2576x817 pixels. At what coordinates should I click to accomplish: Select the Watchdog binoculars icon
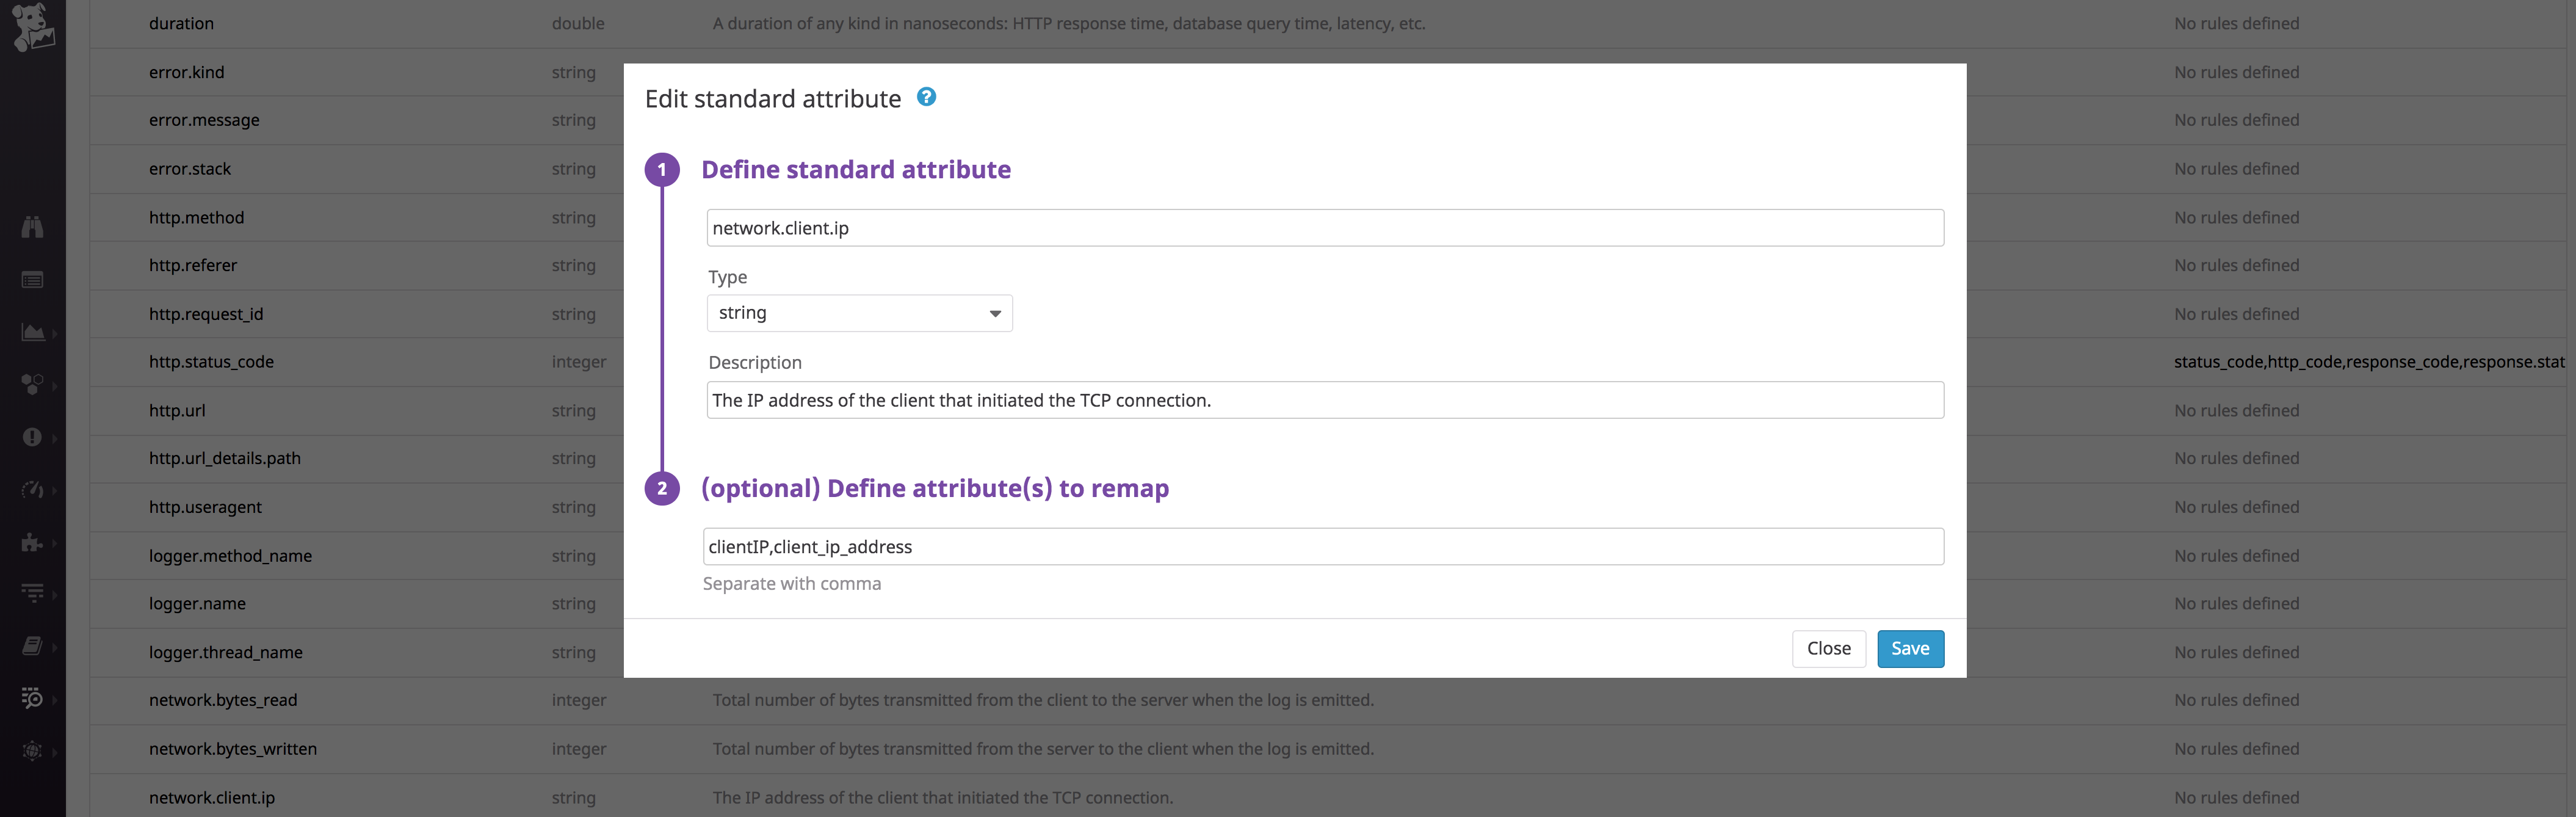(33, 226)
